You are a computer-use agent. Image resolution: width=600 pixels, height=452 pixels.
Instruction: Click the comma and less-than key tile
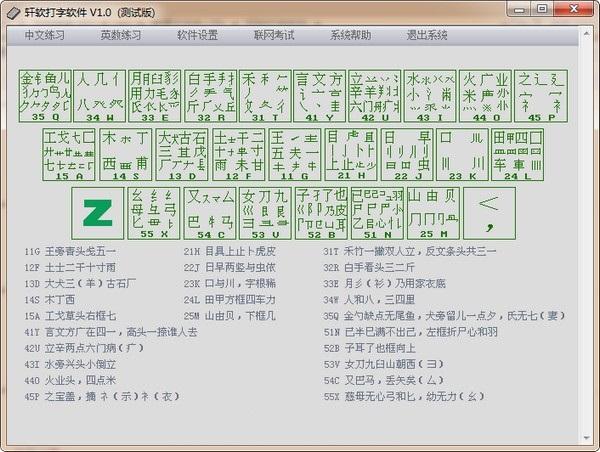pos(489,213)
